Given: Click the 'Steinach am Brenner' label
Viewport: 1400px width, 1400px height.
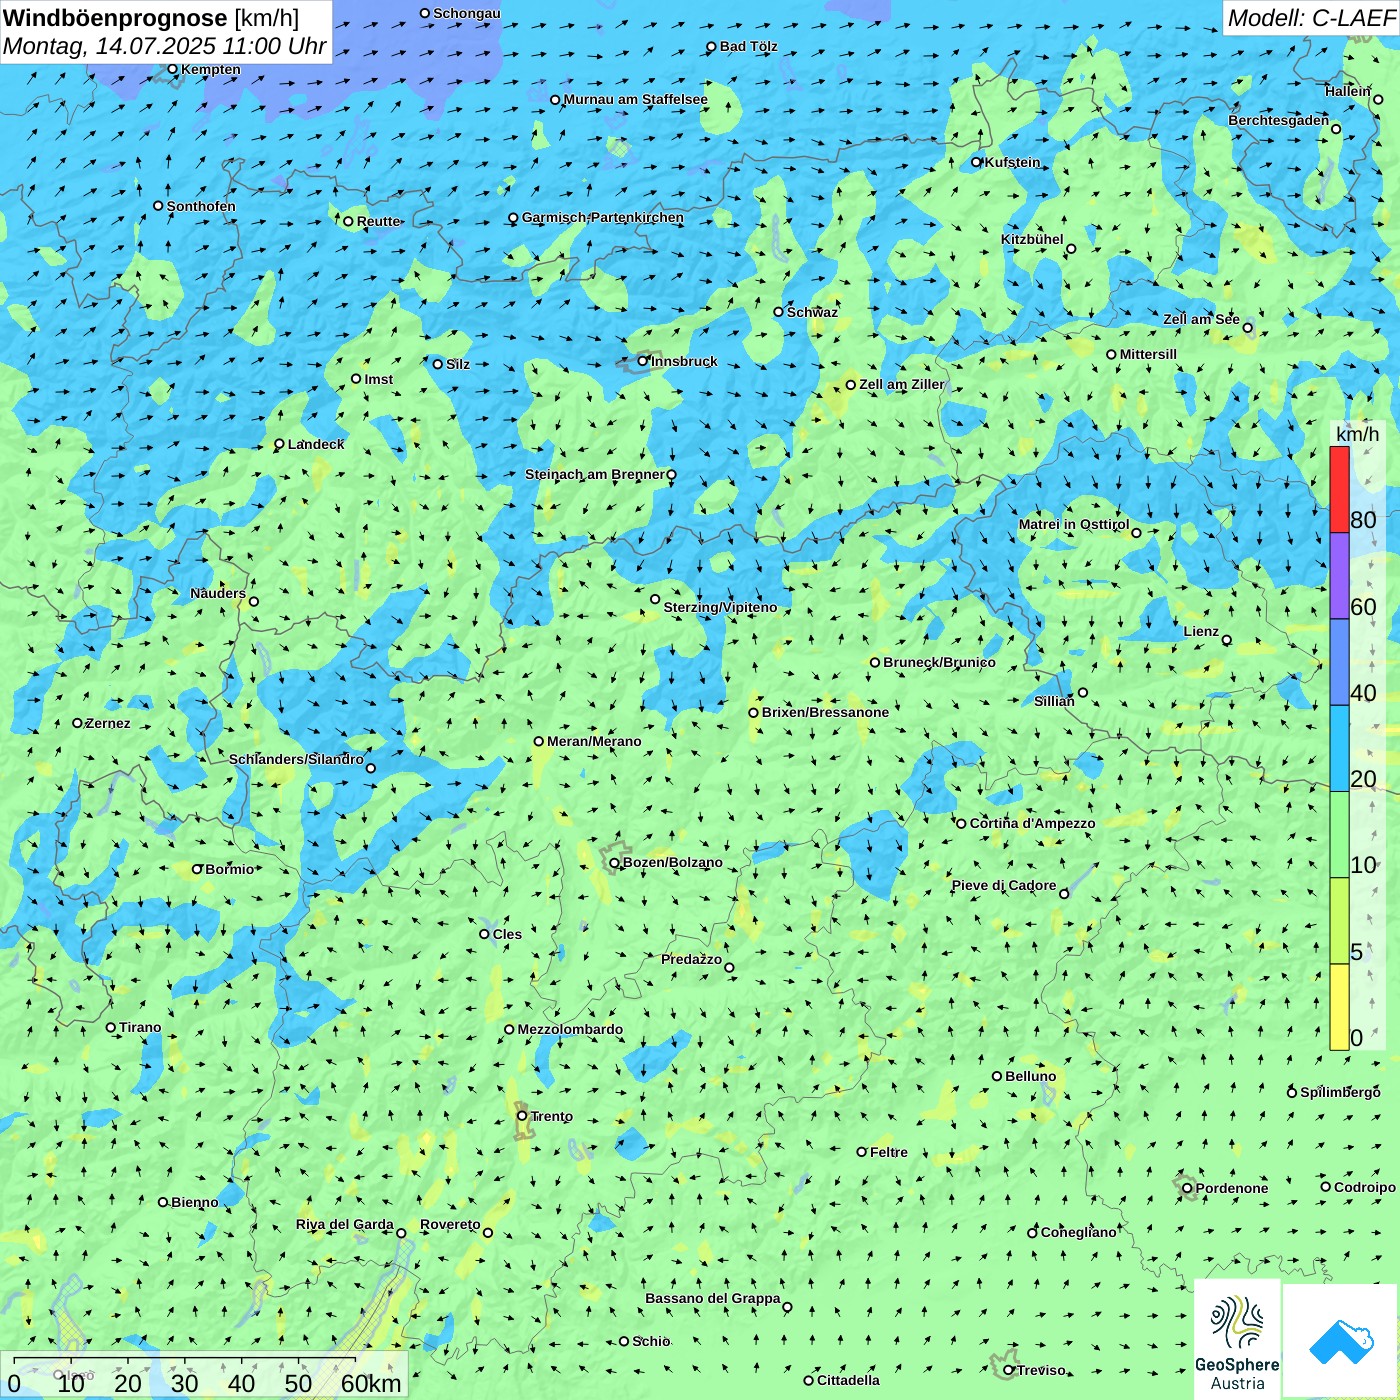Looking at the screenshot, I should point(594,474).
